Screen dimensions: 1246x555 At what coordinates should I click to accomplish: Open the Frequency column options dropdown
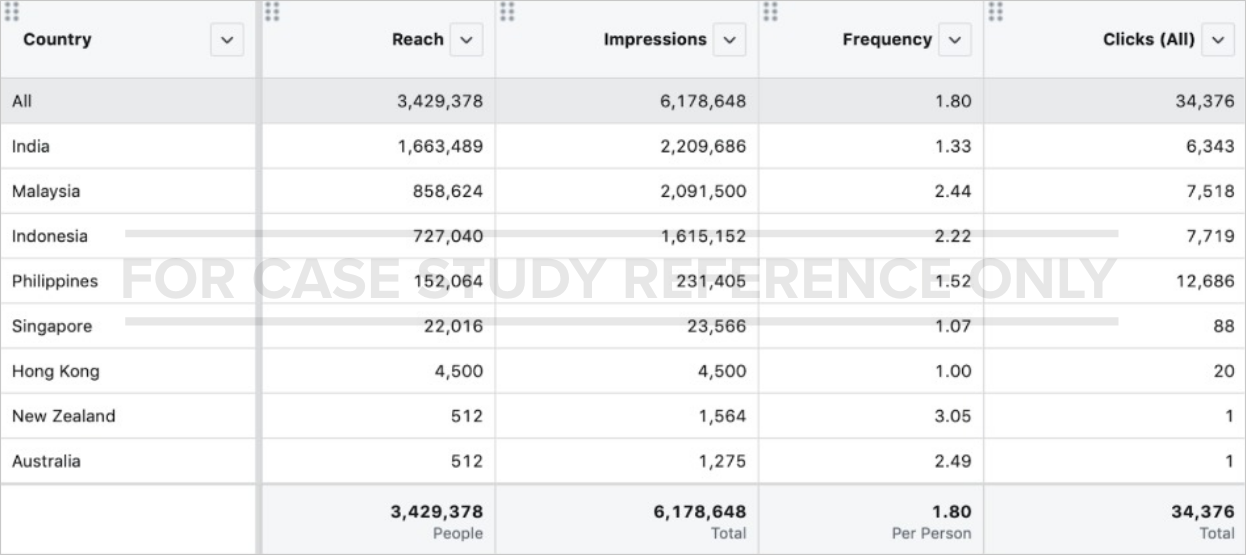point(955,40)
